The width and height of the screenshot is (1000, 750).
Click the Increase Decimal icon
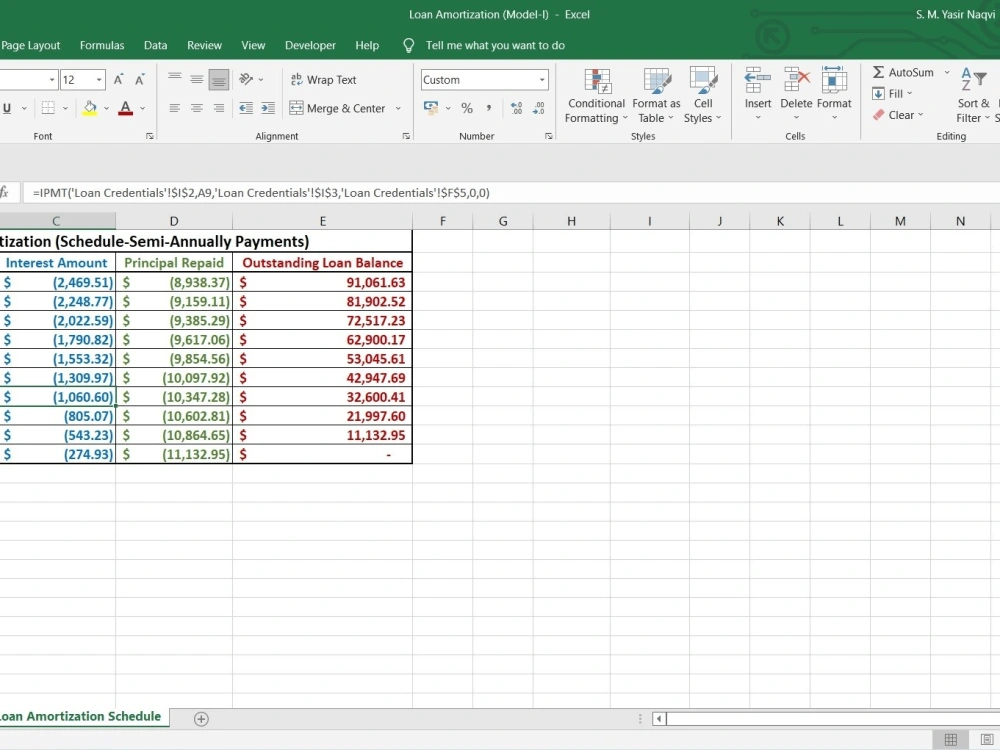[515, 108]
